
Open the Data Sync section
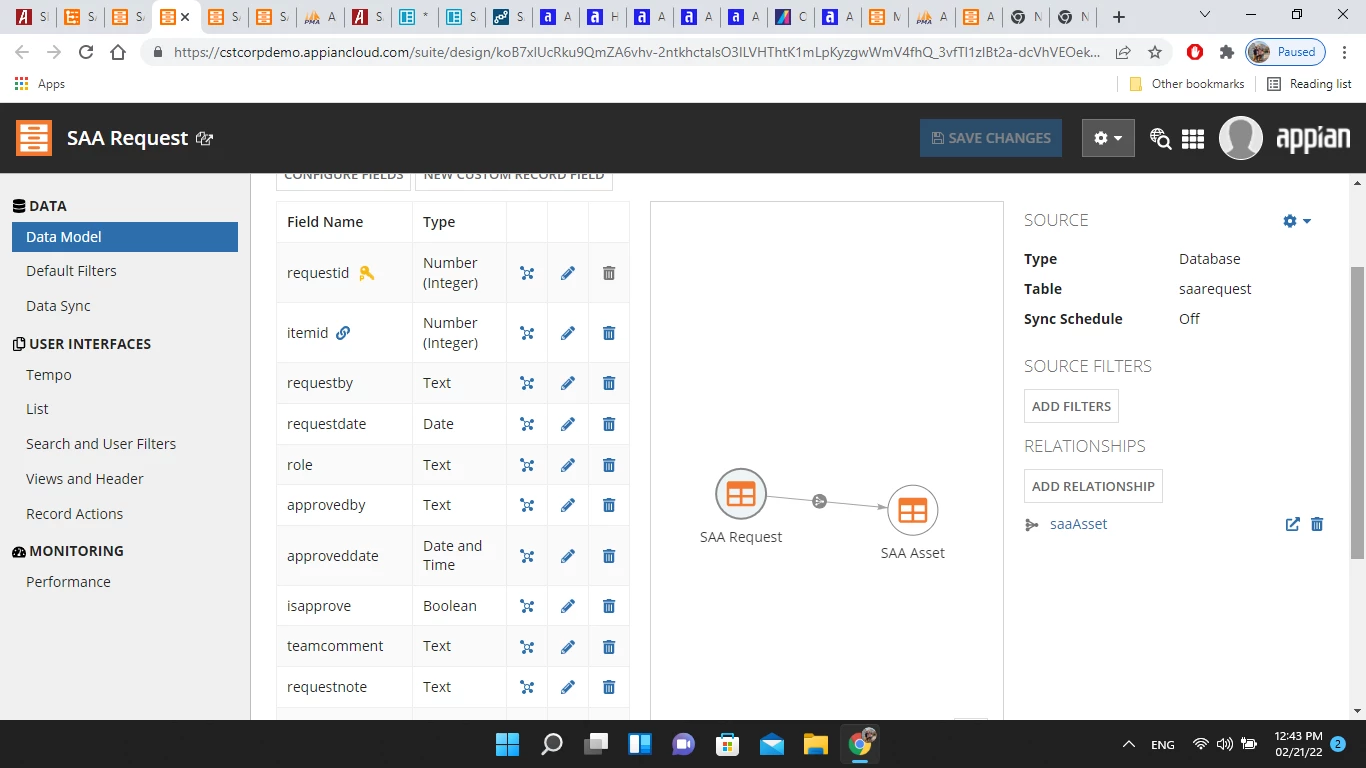pyautogui.click(x=58, y=306)
